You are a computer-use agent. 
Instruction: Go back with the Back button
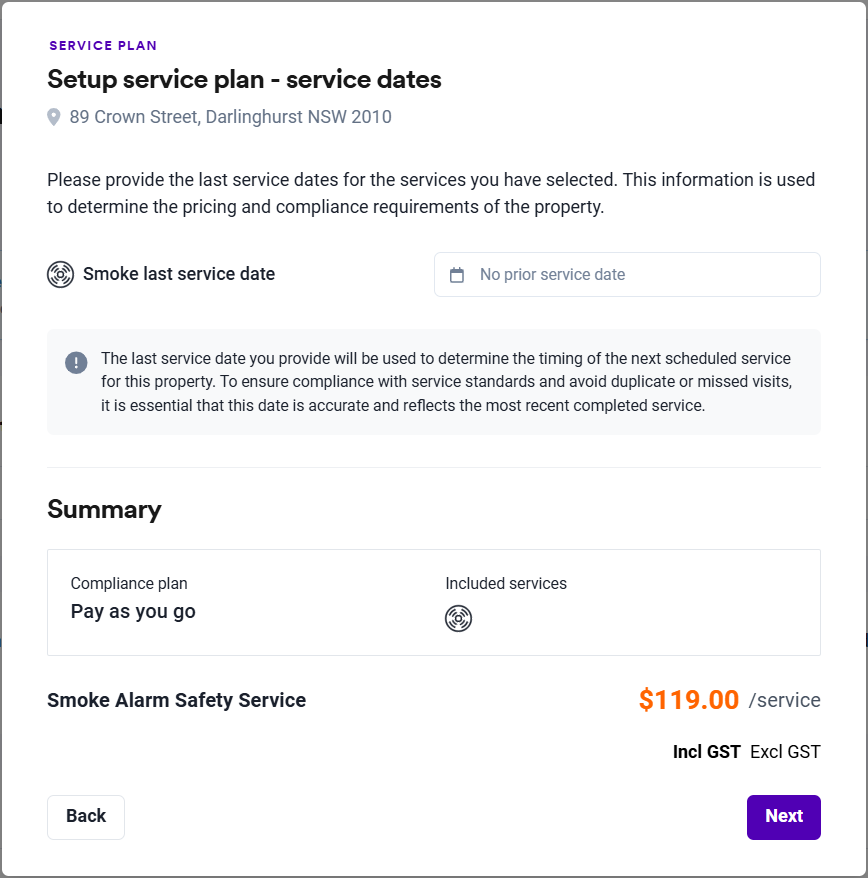[x=86, y=817]
